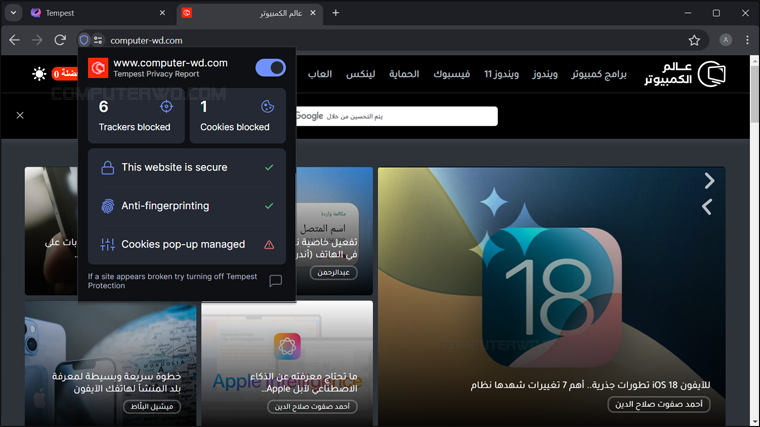Toggle Tempest protection switch off
The width and height of the screenshot is (760, 427).
point(270,68)
